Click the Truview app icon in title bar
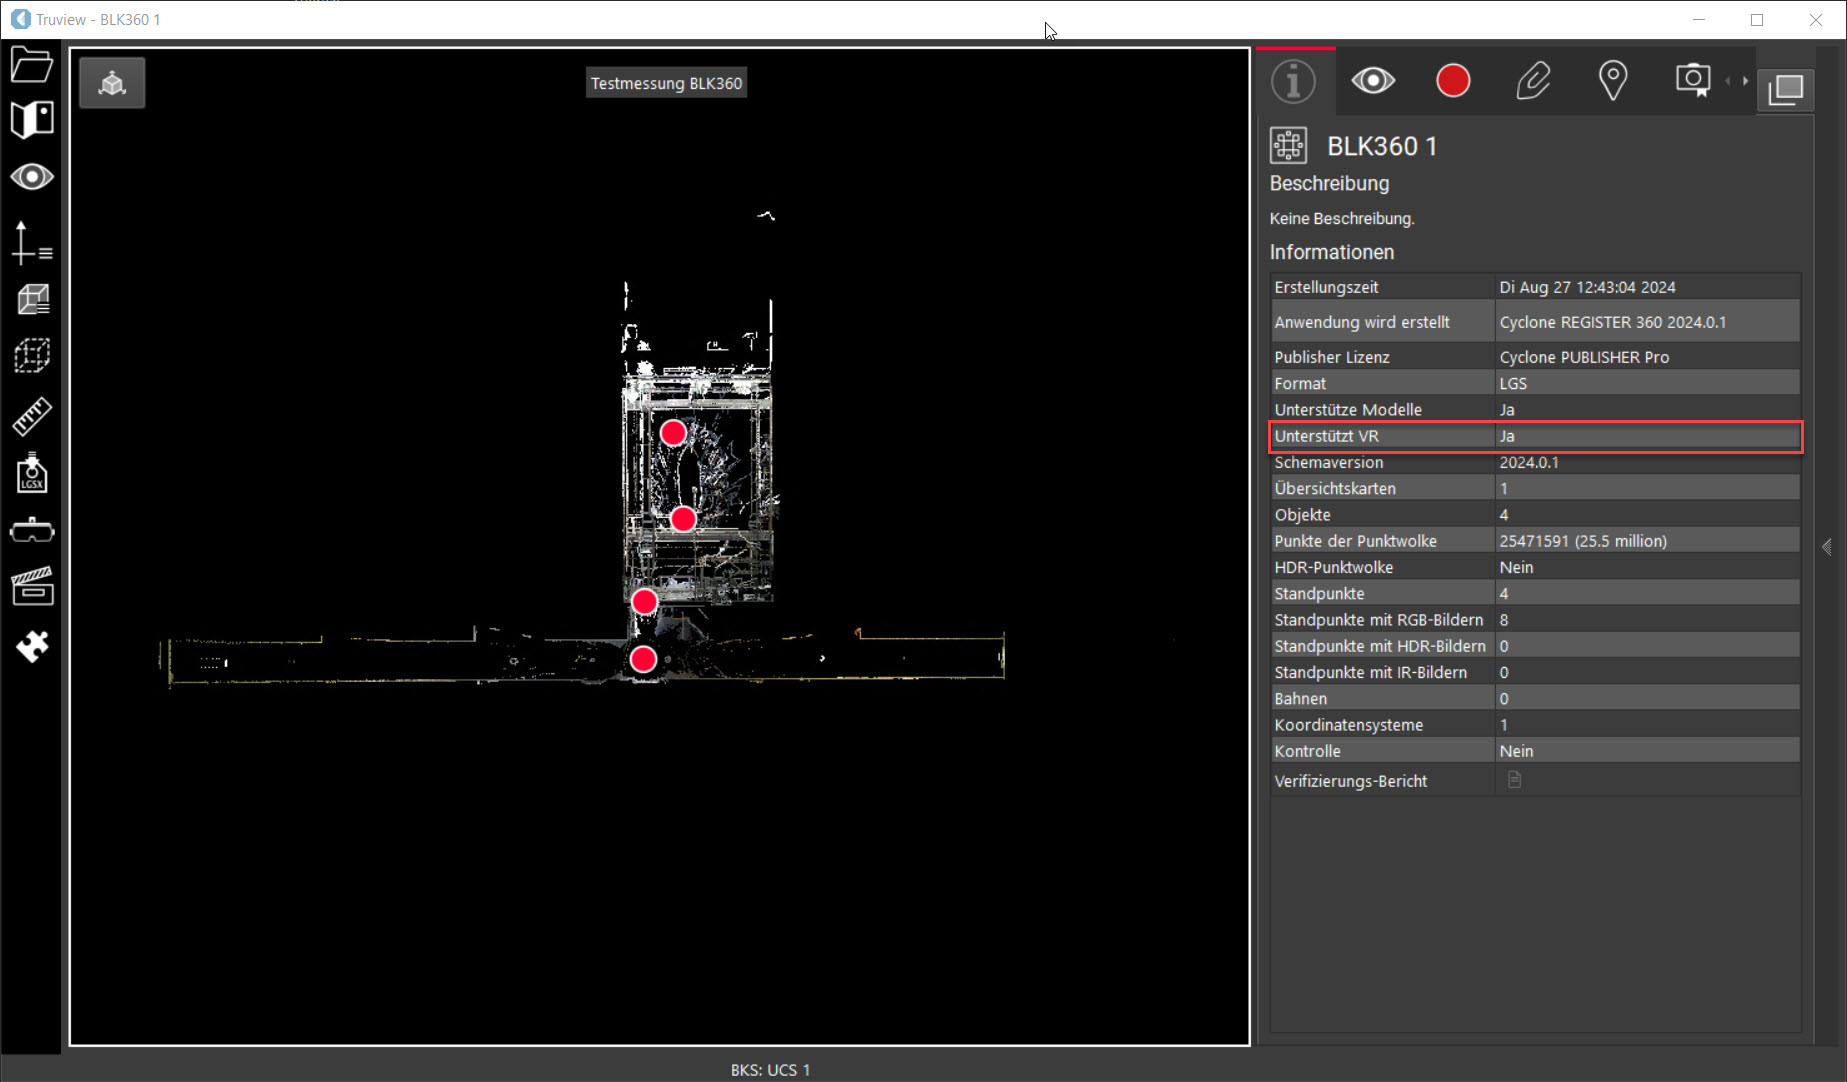The image size is (1847, 1082). coord(20,19)
